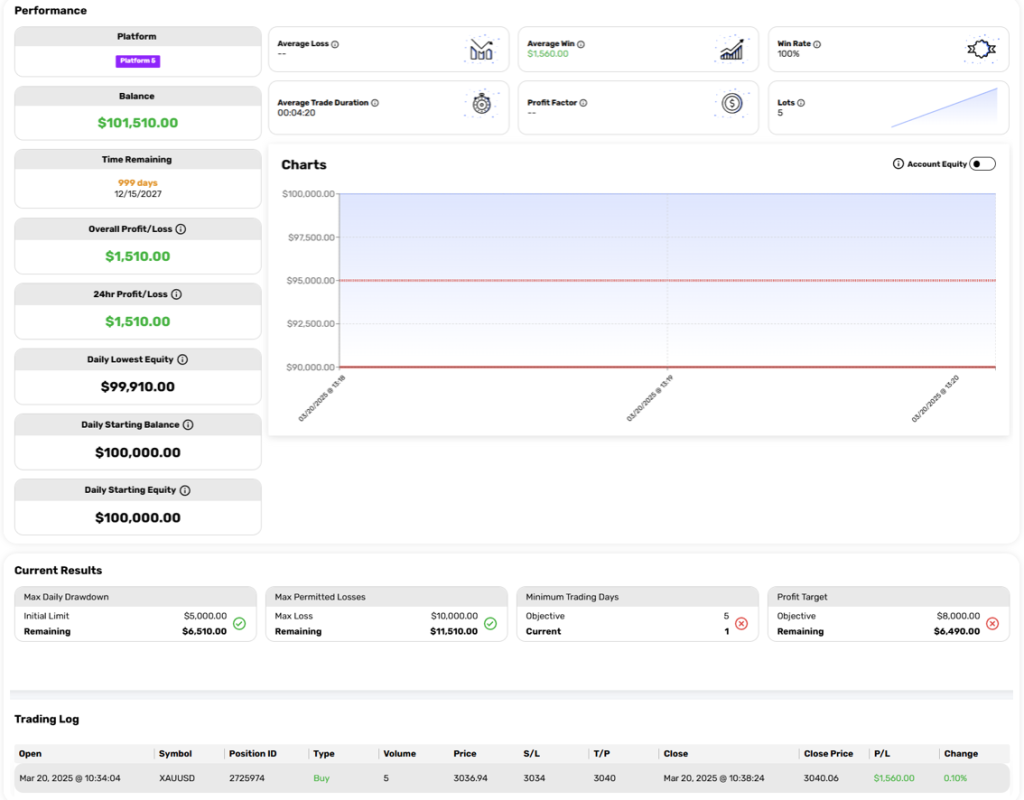
Task: Click the Average Win info icon
Action: 581,44
